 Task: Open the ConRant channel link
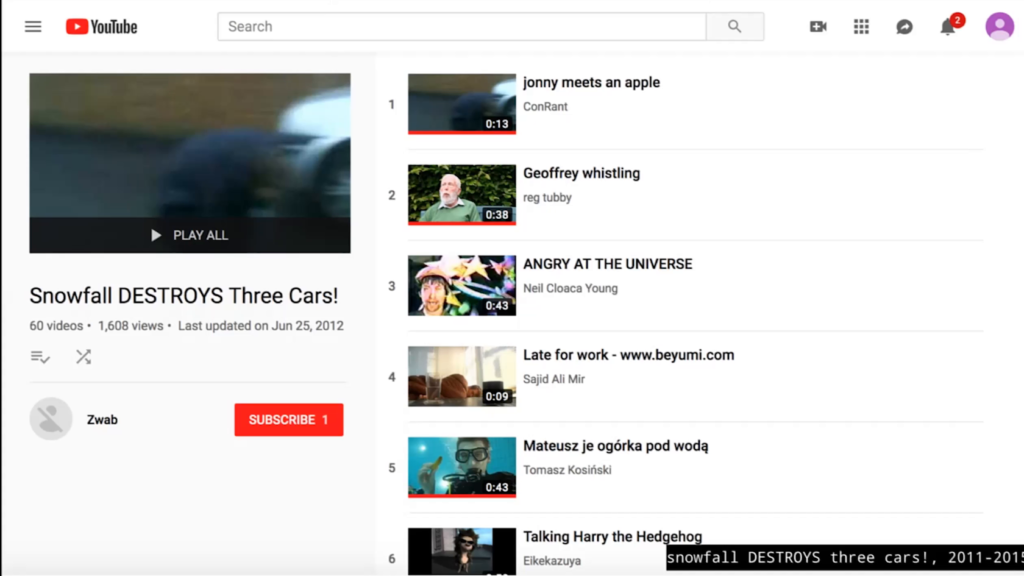click(545, 106)
